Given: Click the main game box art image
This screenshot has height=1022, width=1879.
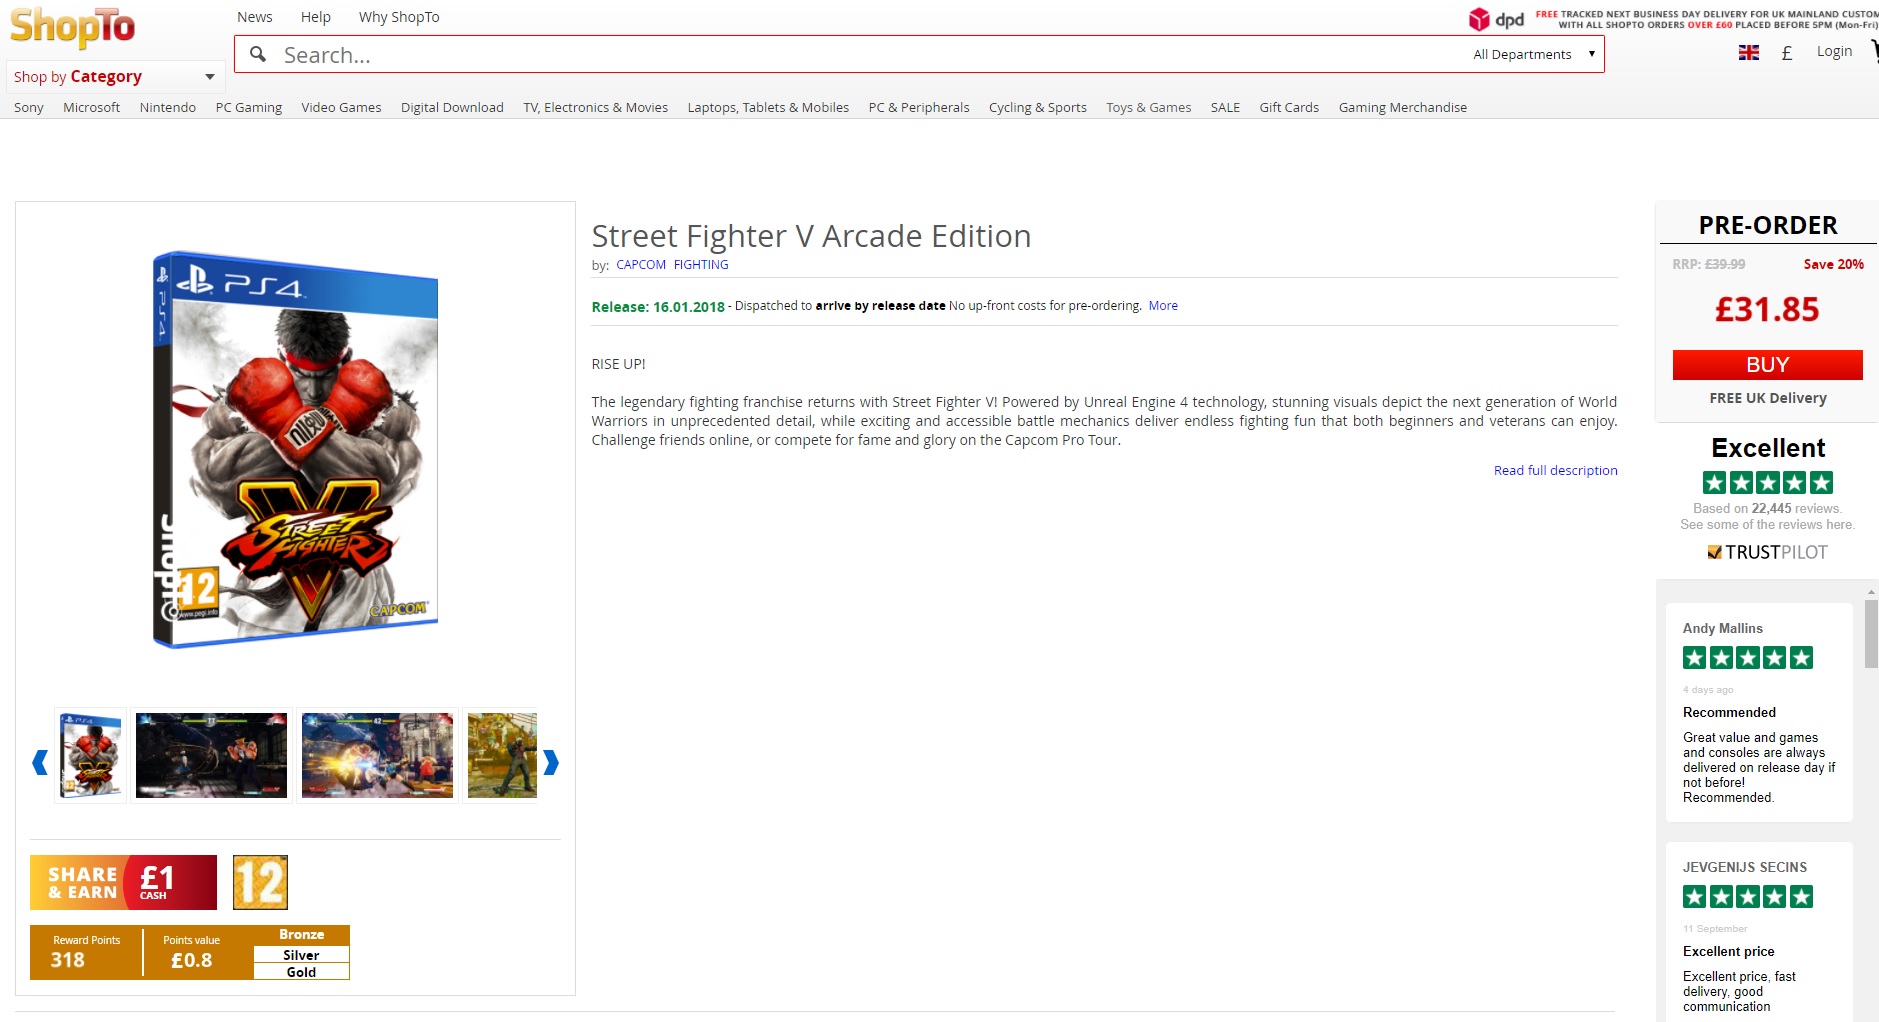Looking at the screenshot, I should (295, 449).
